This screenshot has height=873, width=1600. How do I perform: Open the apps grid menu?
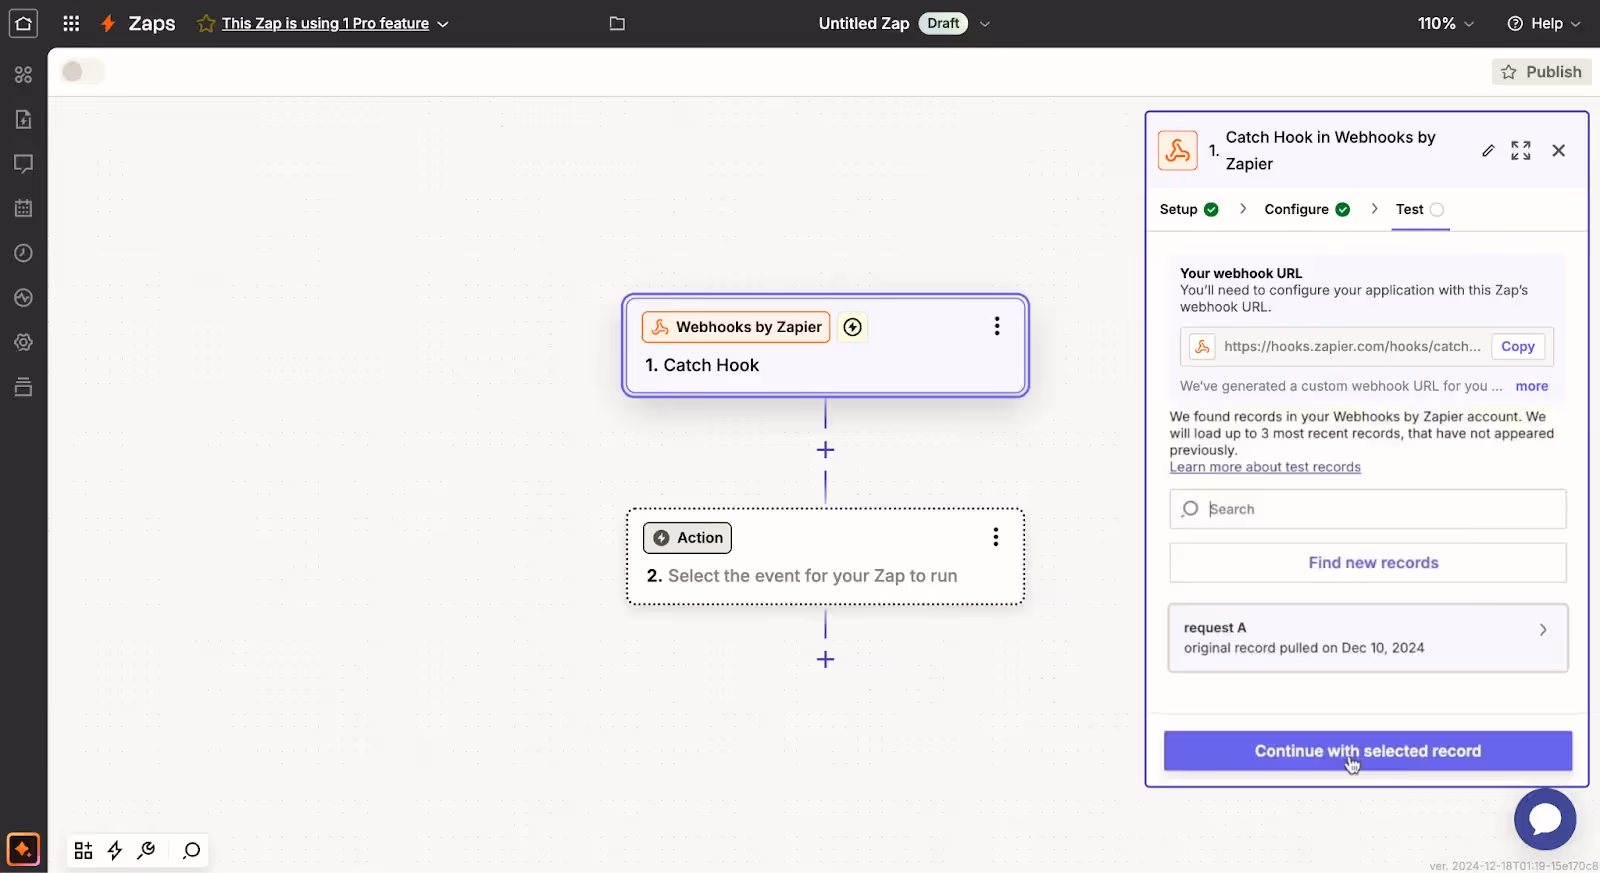(71, 23)
